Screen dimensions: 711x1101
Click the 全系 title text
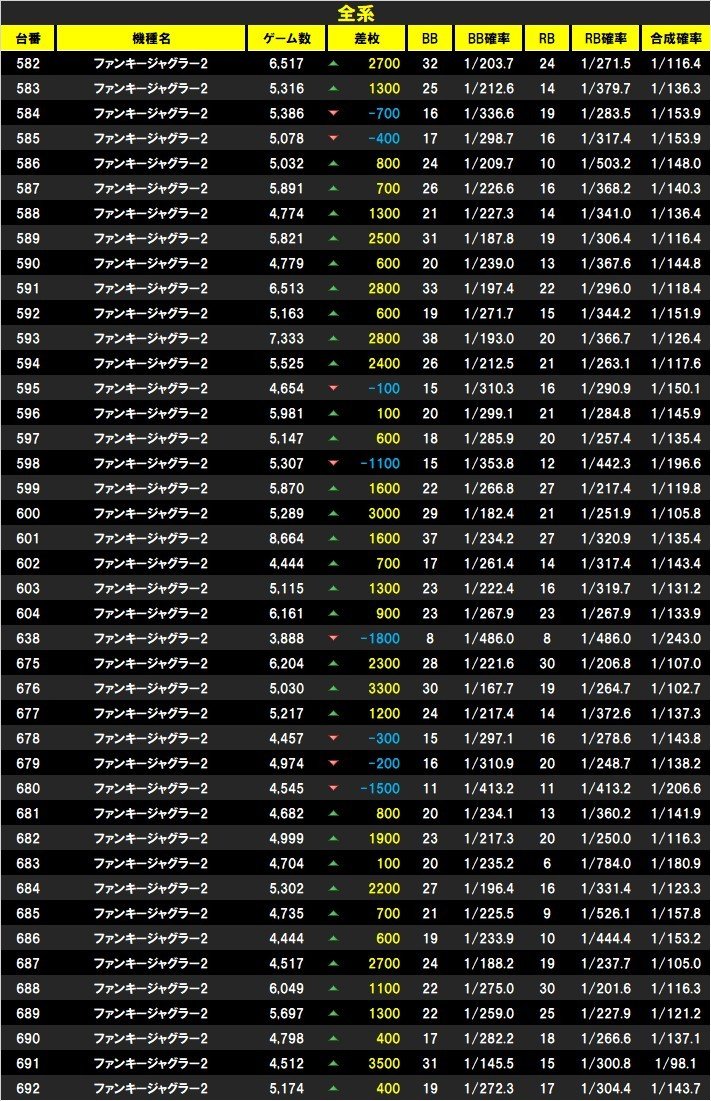(355, 13)
